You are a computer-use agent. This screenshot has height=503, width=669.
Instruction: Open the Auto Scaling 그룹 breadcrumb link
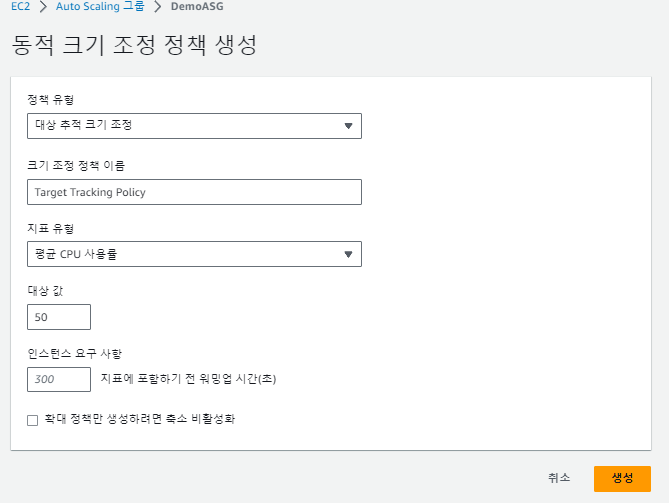[100, 6]
